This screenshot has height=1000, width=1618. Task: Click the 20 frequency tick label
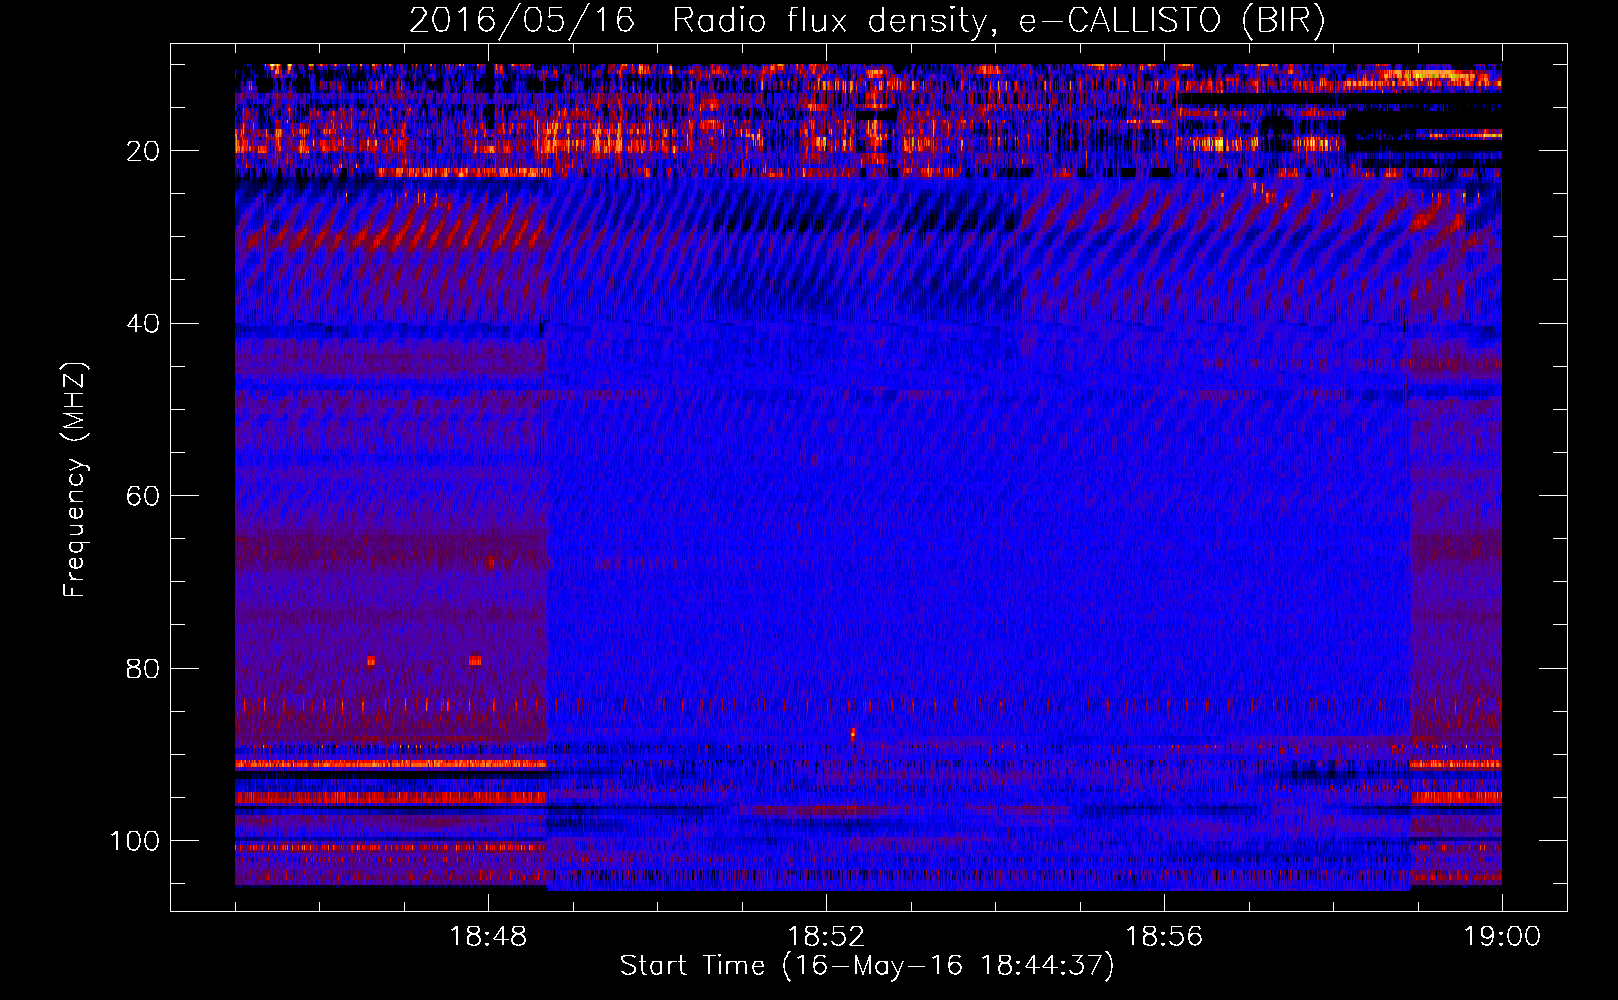[x=143, y=151]
